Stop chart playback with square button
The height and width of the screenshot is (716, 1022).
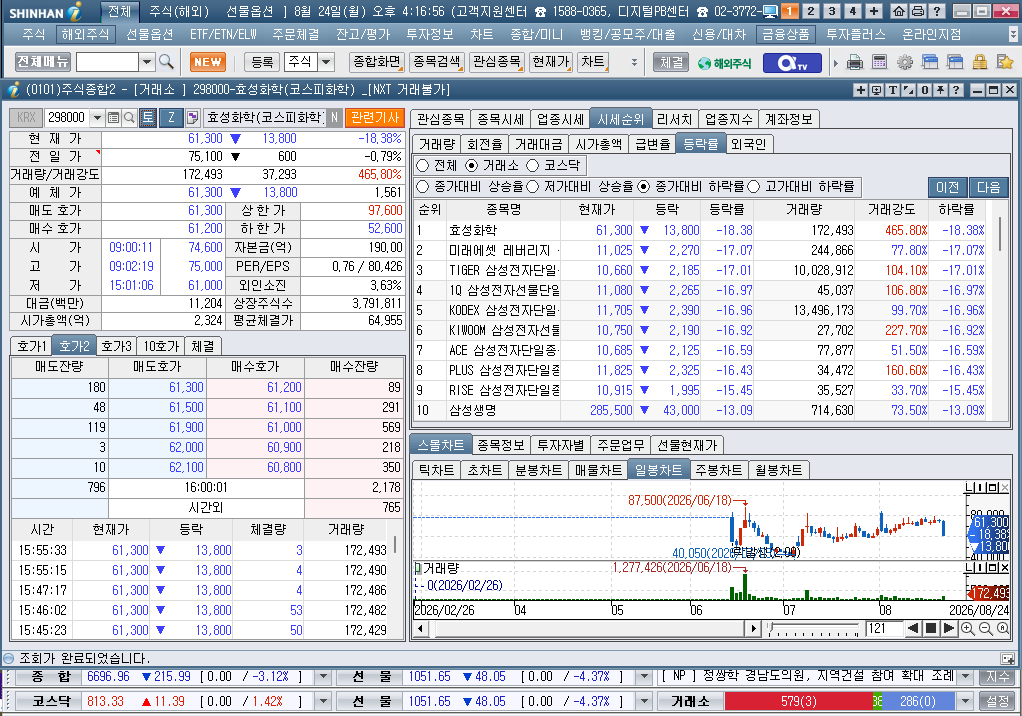pyautogui.click(x=931, y=629)
